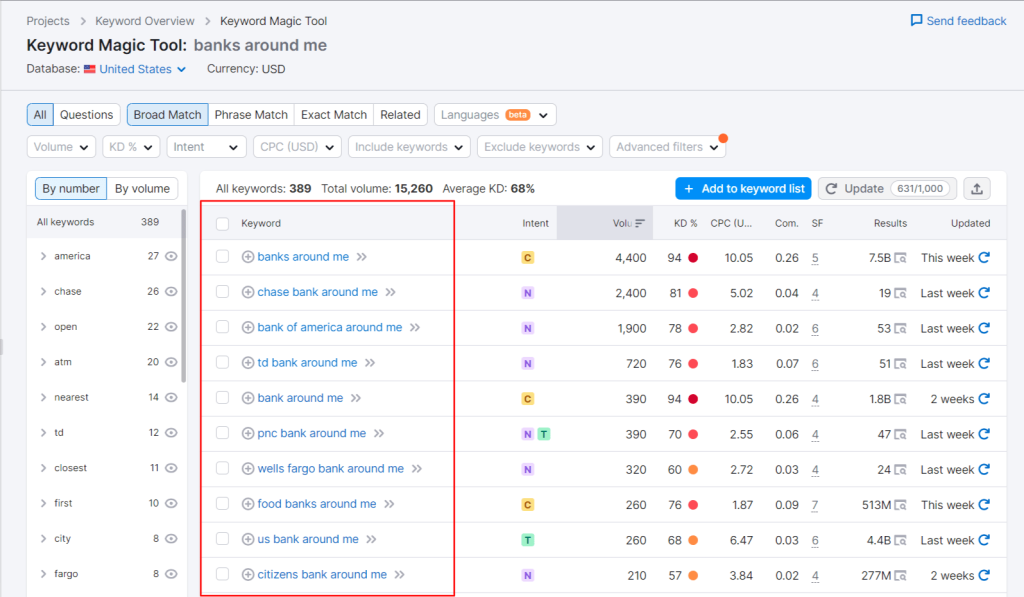Click the T intent badge for 'us bank around me'

[528, 540]
